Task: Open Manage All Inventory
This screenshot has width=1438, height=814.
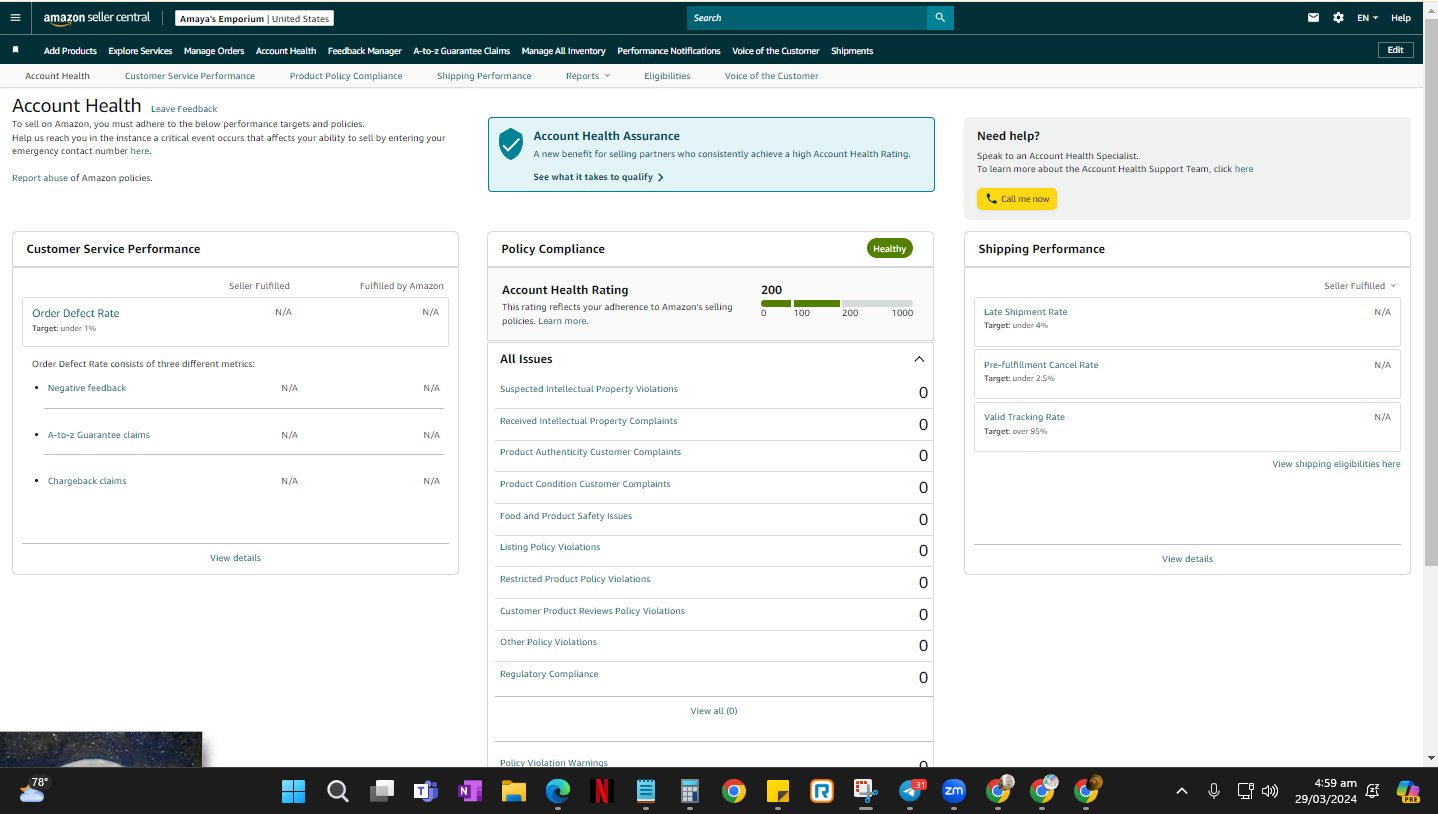Action: coord(564,51)
